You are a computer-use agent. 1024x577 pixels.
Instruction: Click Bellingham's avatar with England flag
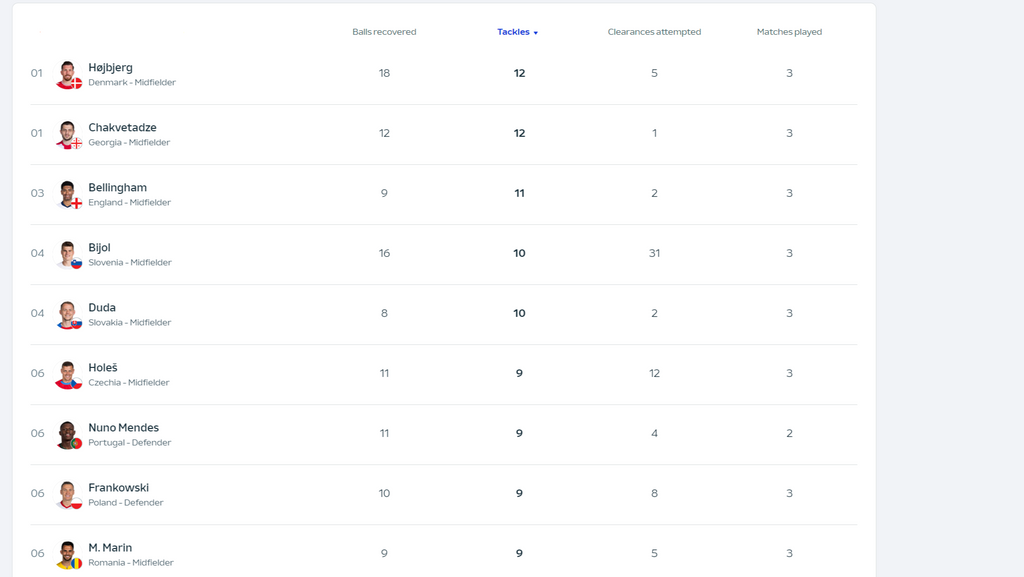pos(68,195)
